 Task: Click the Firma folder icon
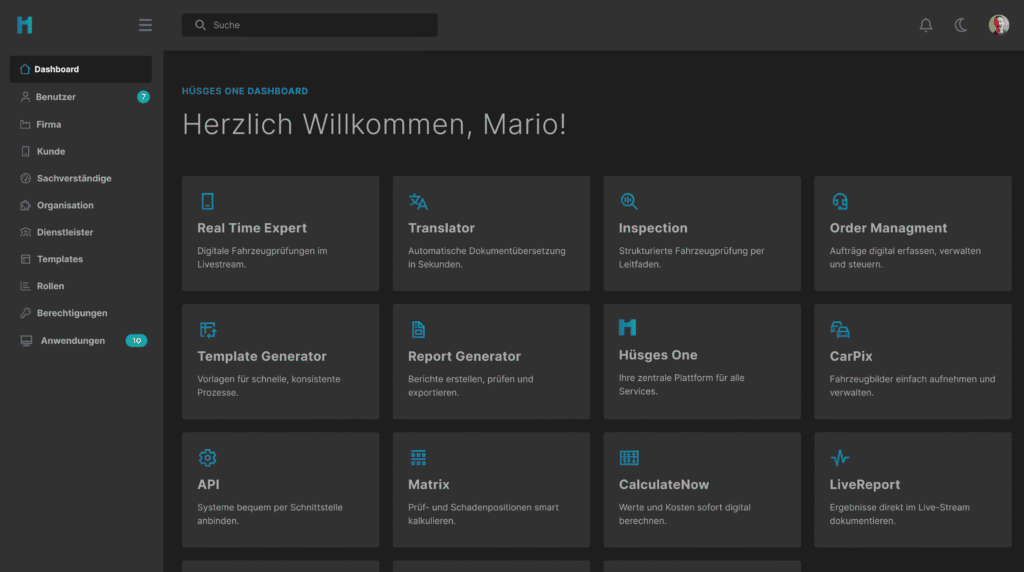pos(25,124)
